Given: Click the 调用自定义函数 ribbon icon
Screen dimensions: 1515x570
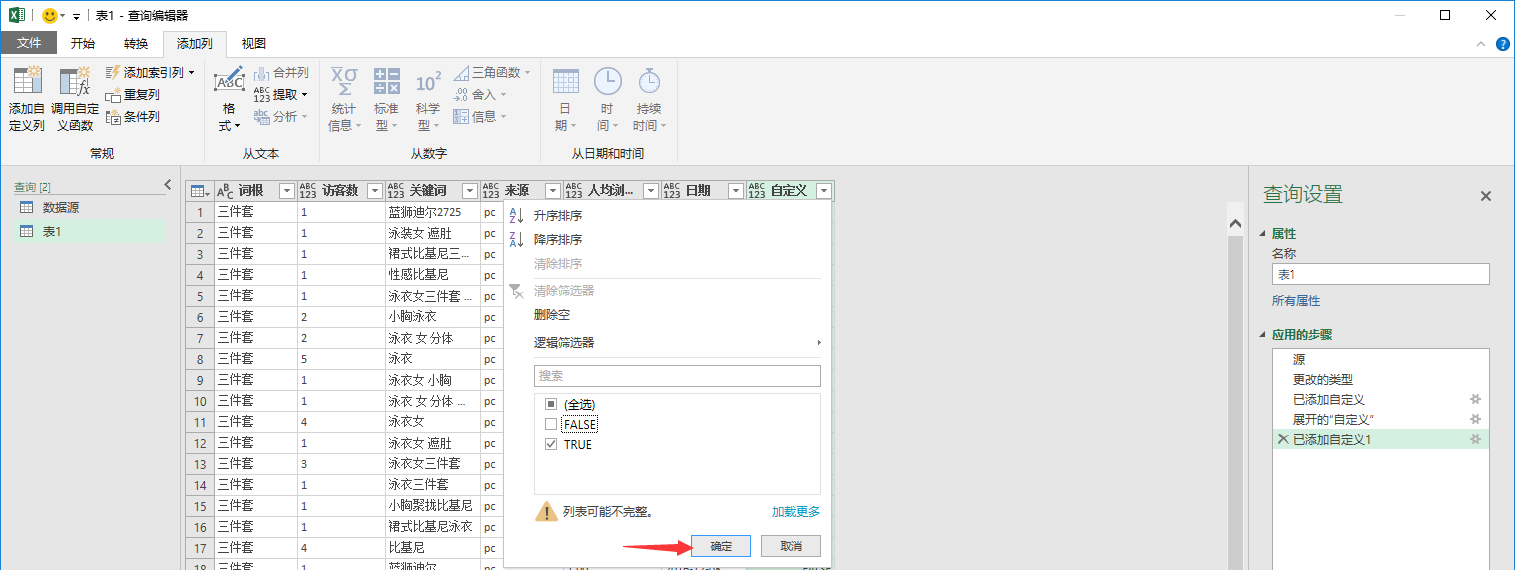Looking at the screenshot, I should click(75, 82).
